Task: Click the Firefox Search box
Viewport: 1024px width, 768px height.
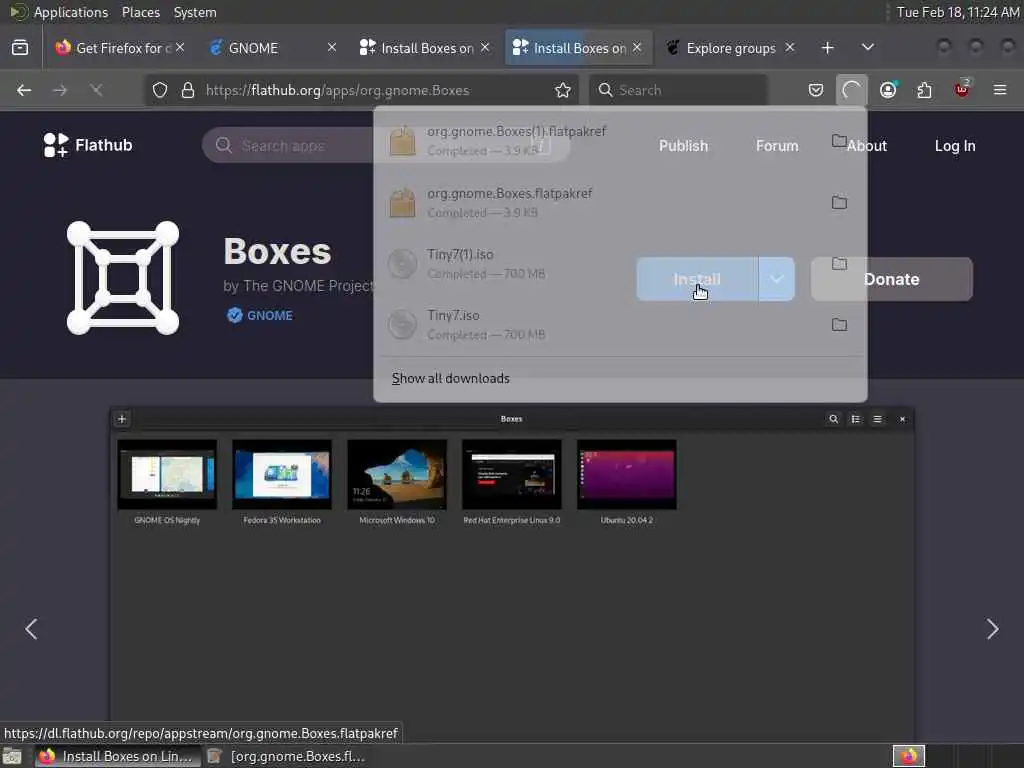Action: 678,90
